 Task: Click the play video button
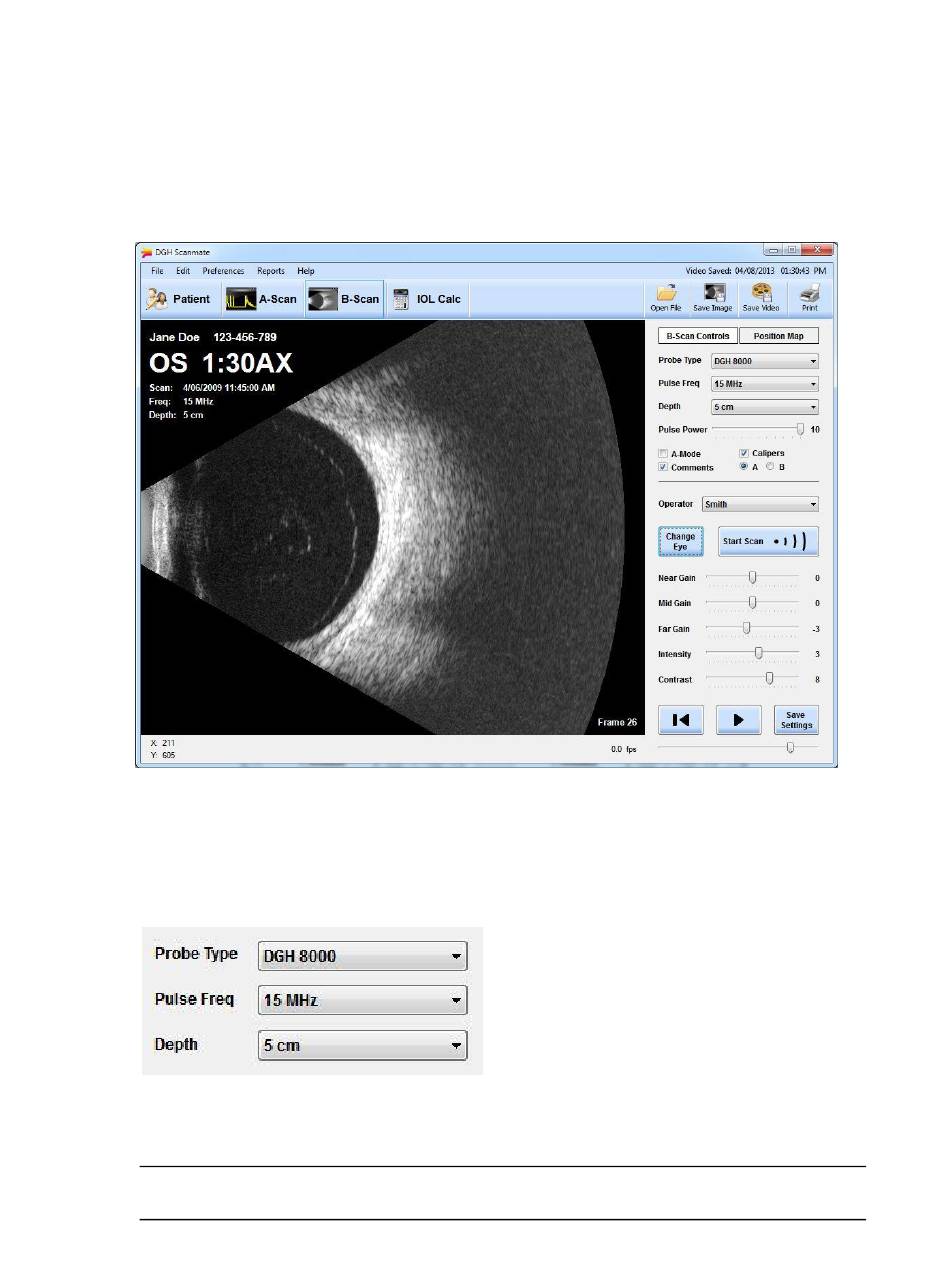[x=739, y=720]
